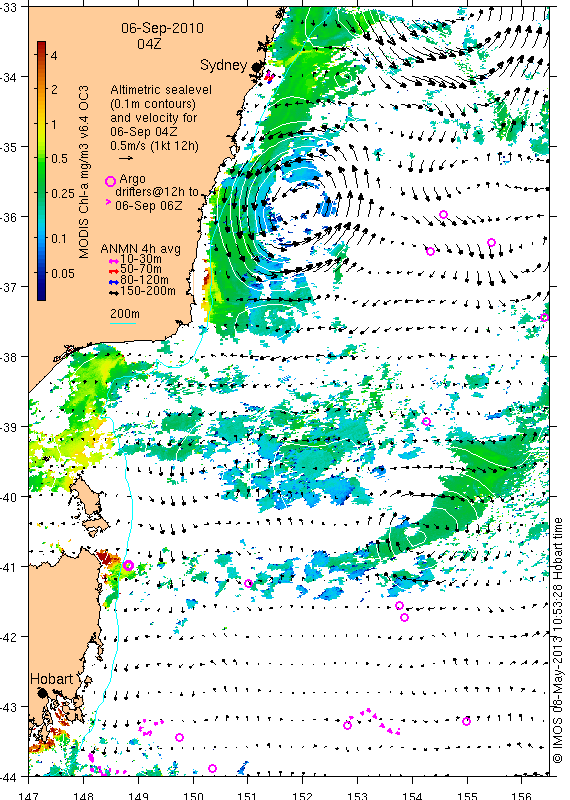The image size is (570, 800).
Task: Click 'MODIS Chl-a mg/m3 v6.4 OC3' colorbar title
Action: [84, 172]
